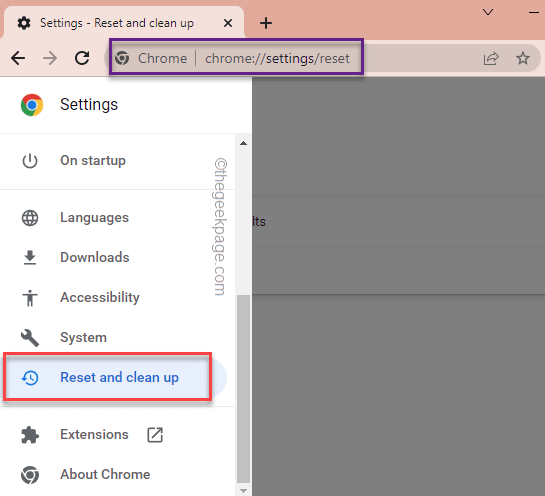The image size is (545, 496).
Task: Click the forward navigation arrow
Action: click(50, 58)
